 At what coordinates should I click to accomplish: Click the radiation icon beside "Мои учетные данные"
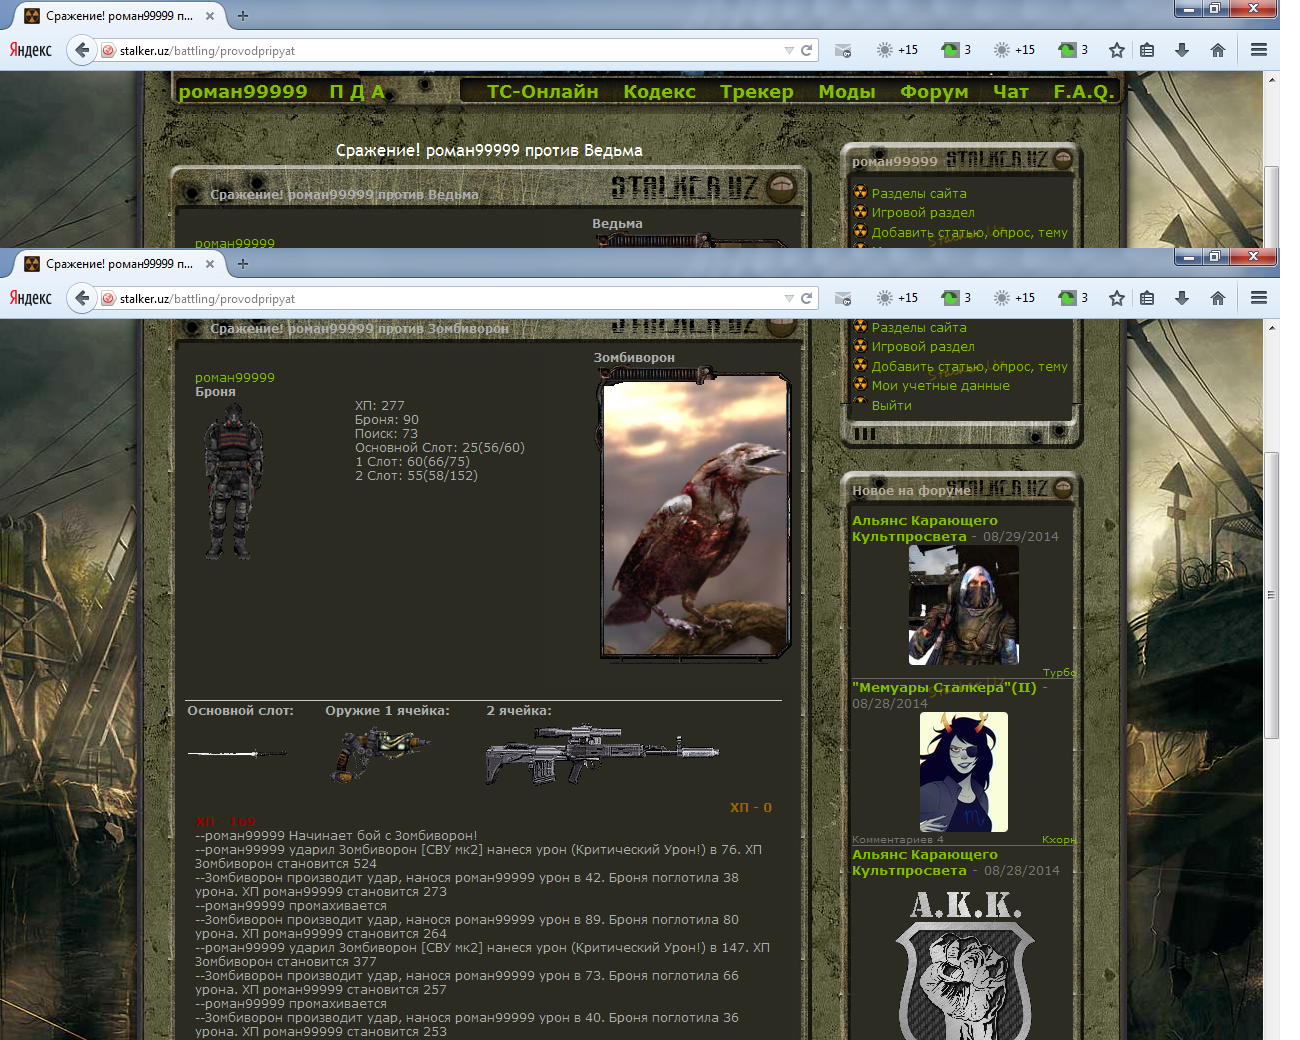860,385
